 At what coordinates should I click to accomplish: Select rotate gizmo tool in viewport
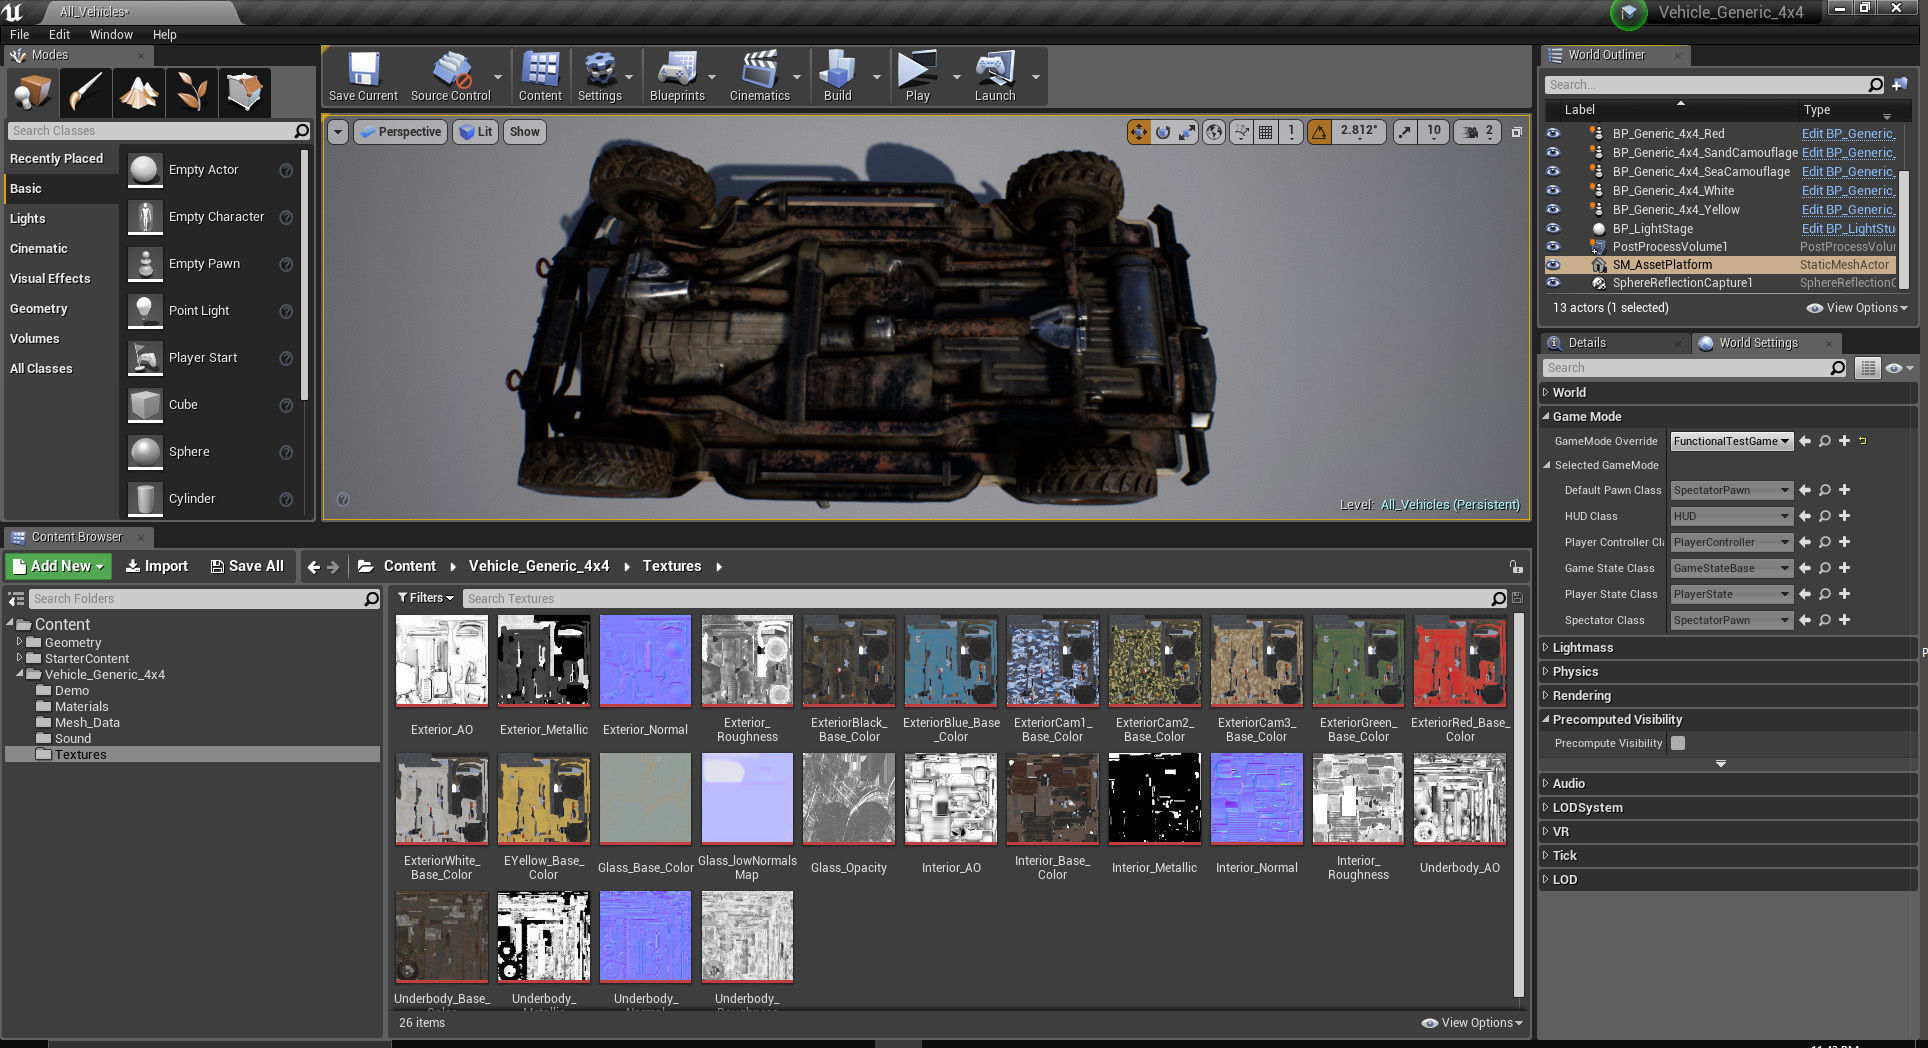(x=1163, y=132)
